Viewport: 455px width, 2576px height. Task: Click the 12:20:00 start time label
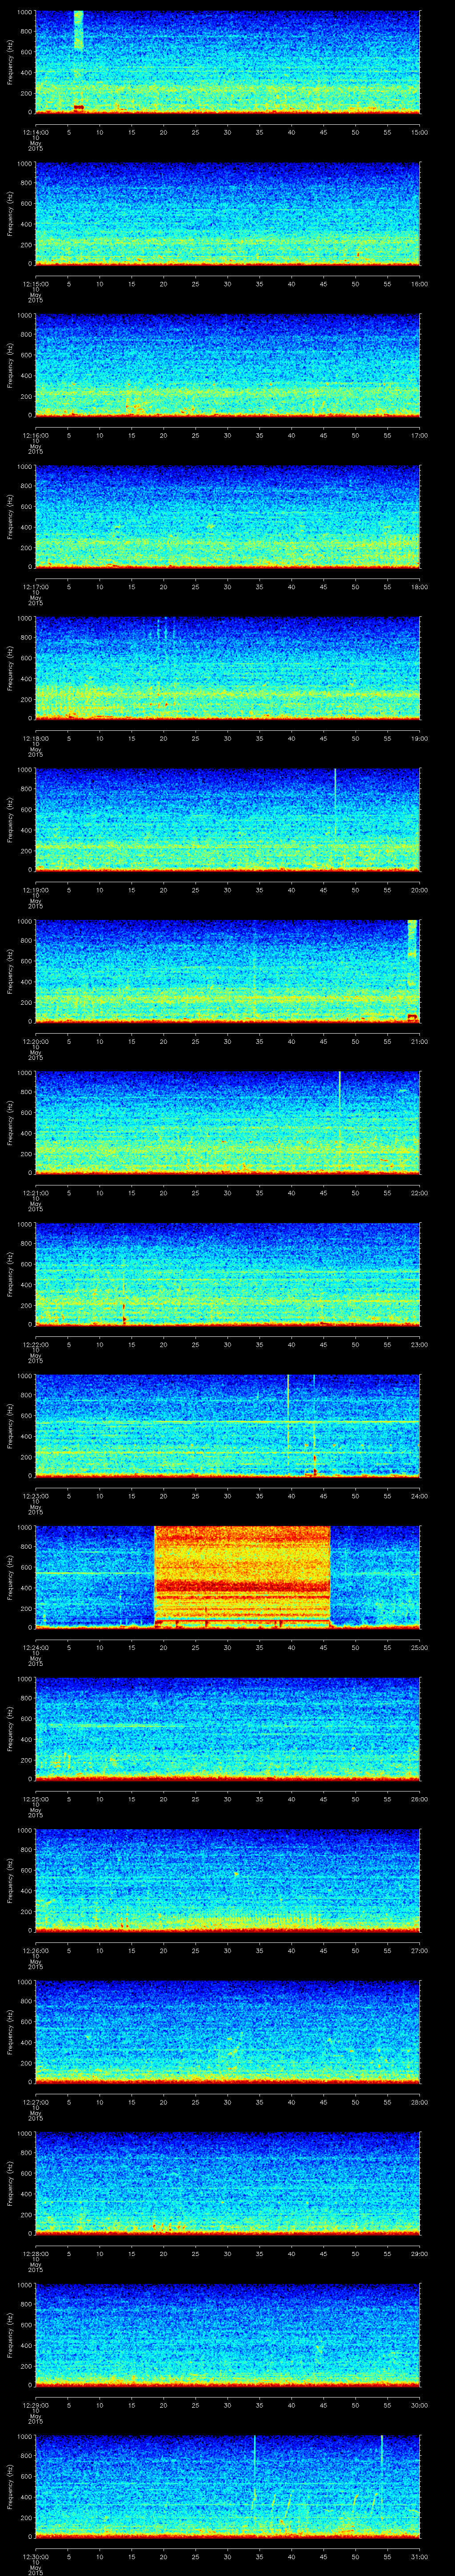click(35, 1041)
